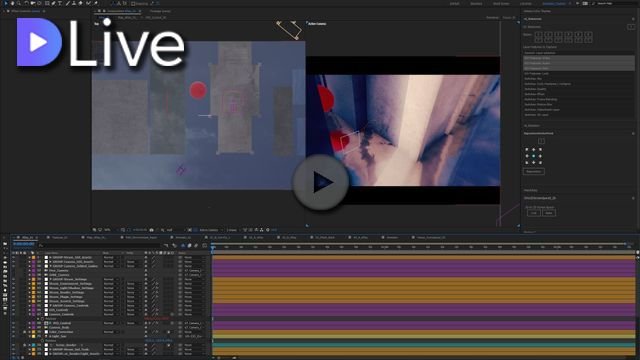This screenshot has height=360, width=640.
Task: Toggle visibility of Camera_Body layer
Action: click(x=13, y=327)
